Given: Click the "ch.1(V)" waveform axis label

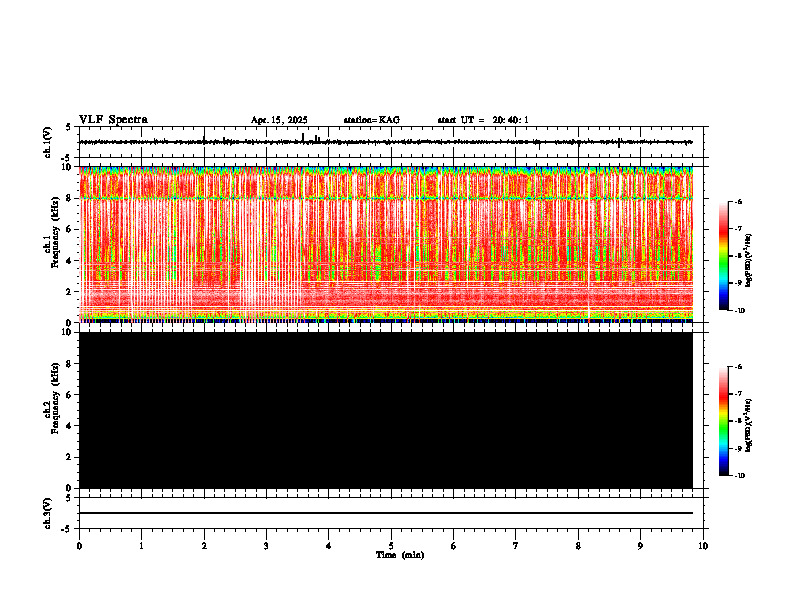Looking at the screenshot, I should click(48, 142).
